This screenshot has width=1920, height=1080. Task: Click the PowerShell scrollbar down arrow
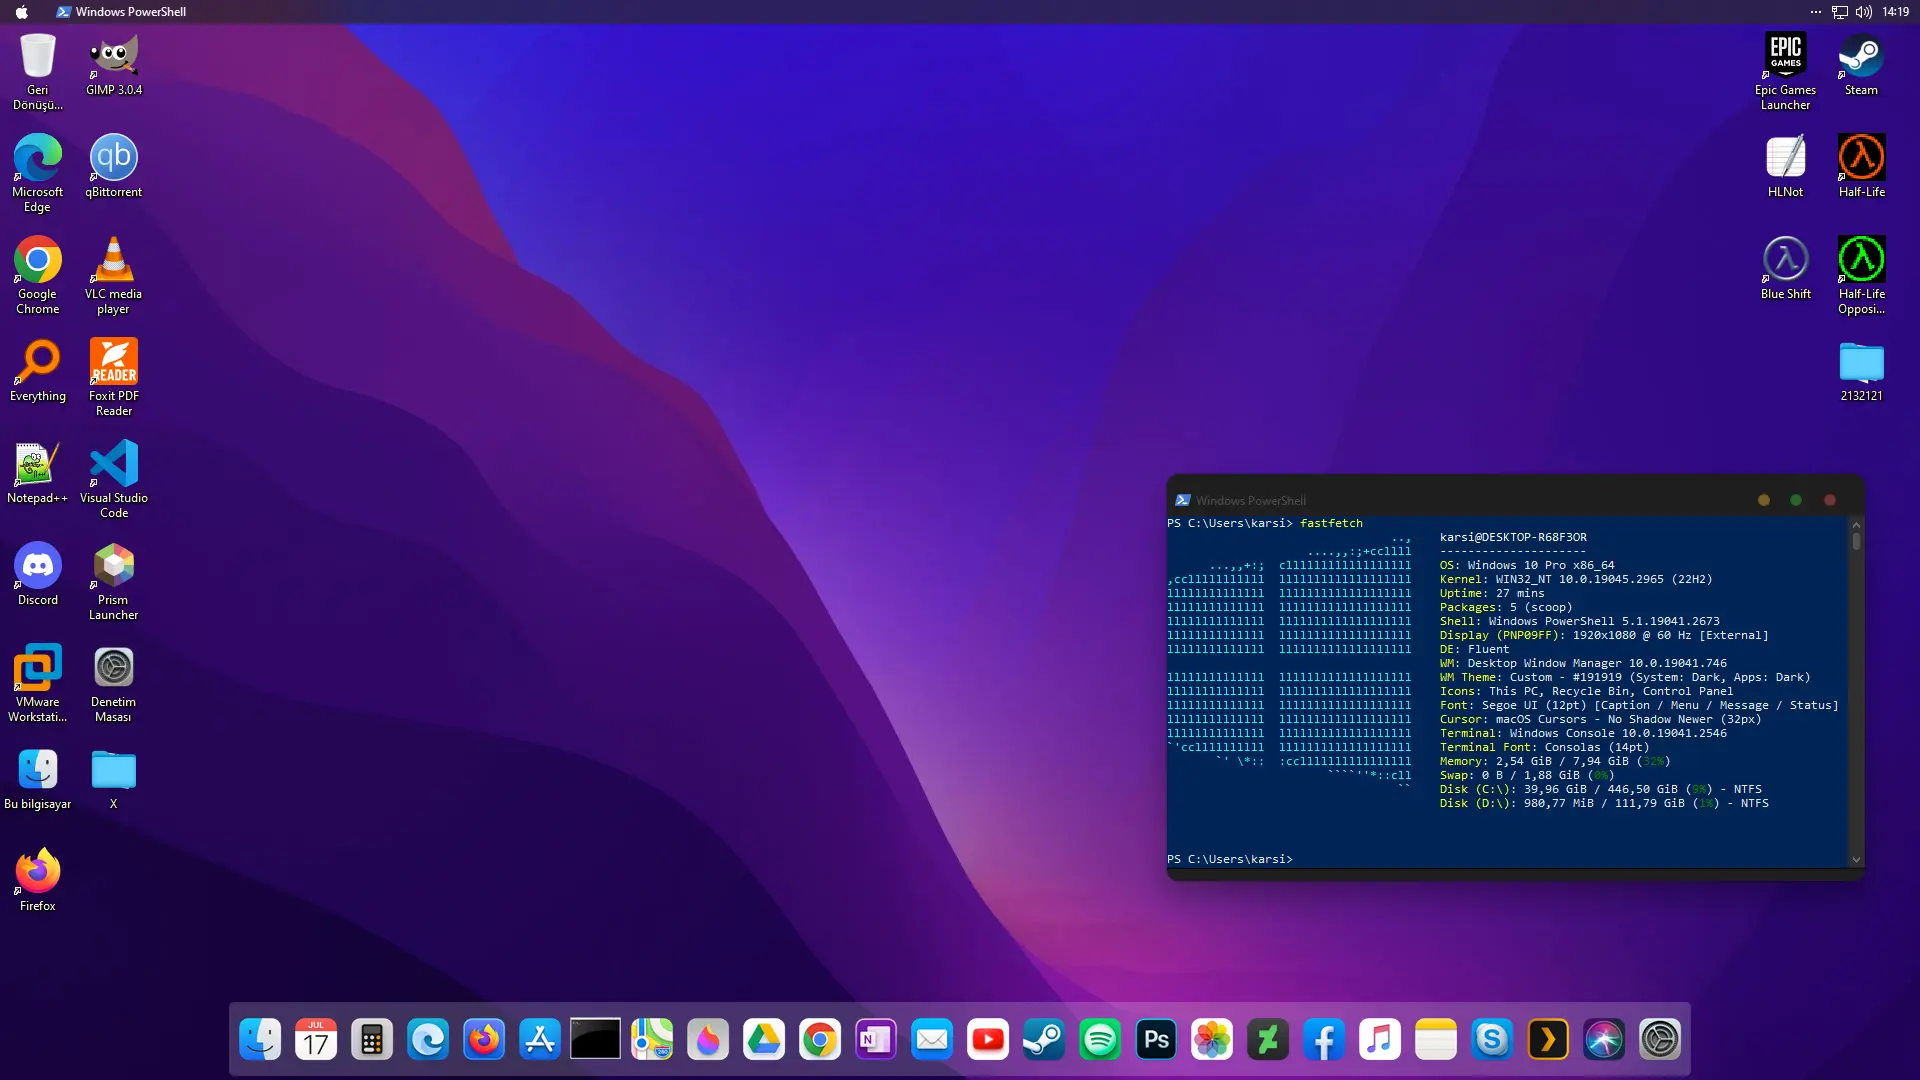click(x=1857, y=860)
